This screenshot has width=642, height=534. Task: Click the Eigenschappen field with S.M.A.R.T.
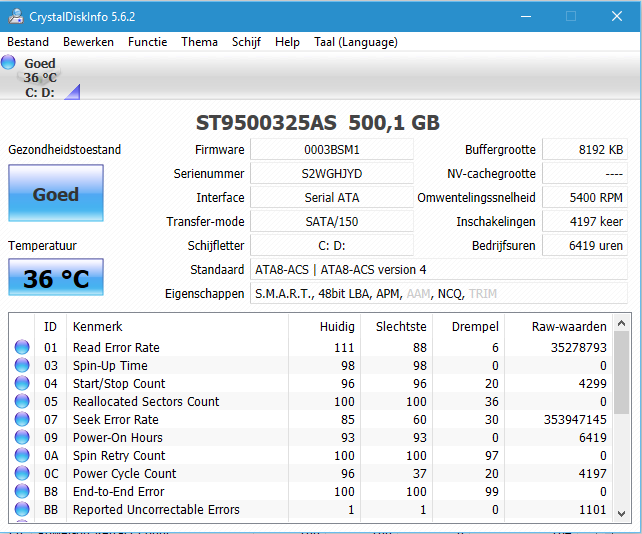click(439, 294)
